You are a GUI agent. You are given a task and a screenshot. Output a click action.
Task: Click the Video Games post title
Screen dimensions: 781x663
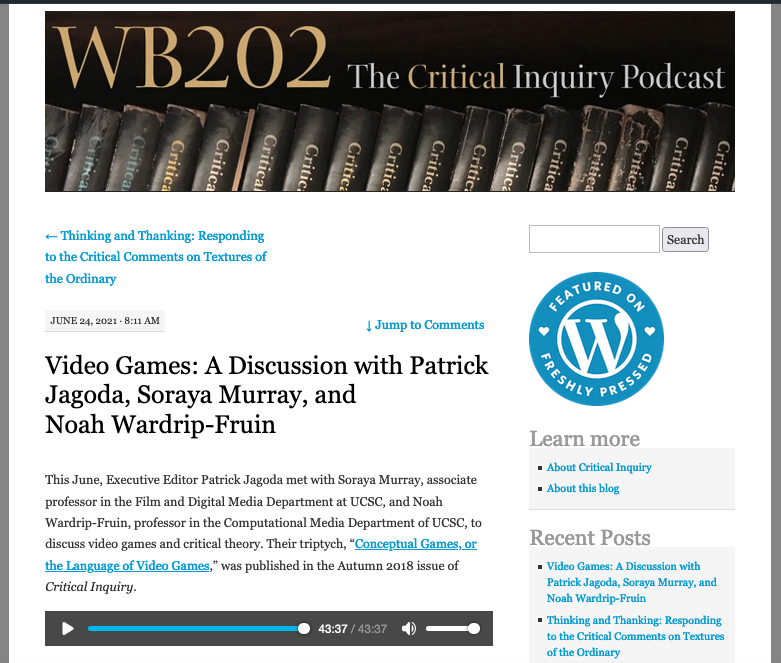(267, 394)
